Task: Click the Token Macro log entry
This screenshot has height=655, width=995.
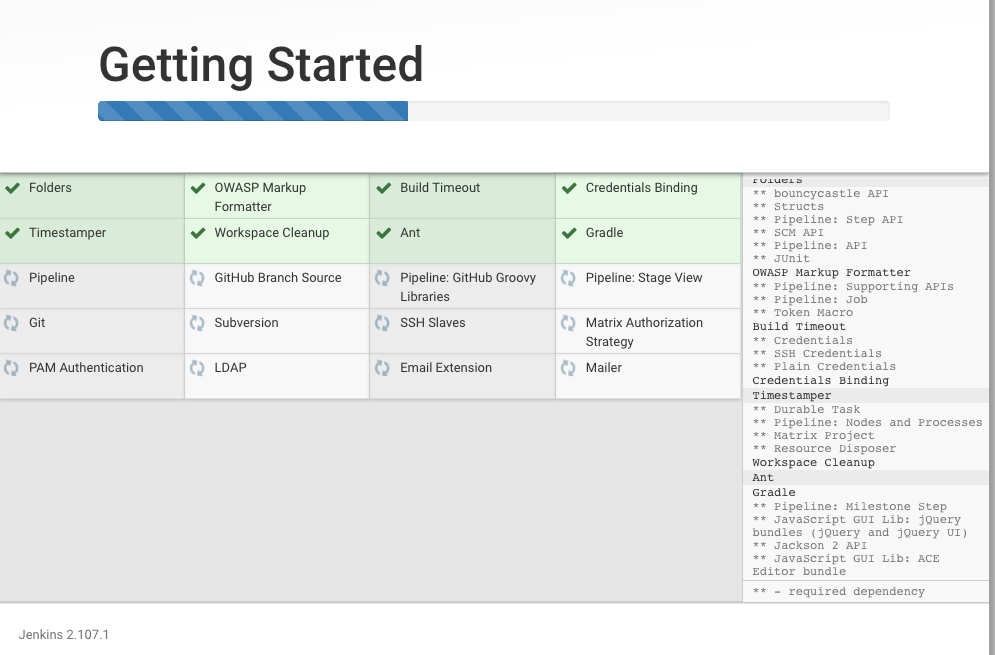Action: pos(803,313)
